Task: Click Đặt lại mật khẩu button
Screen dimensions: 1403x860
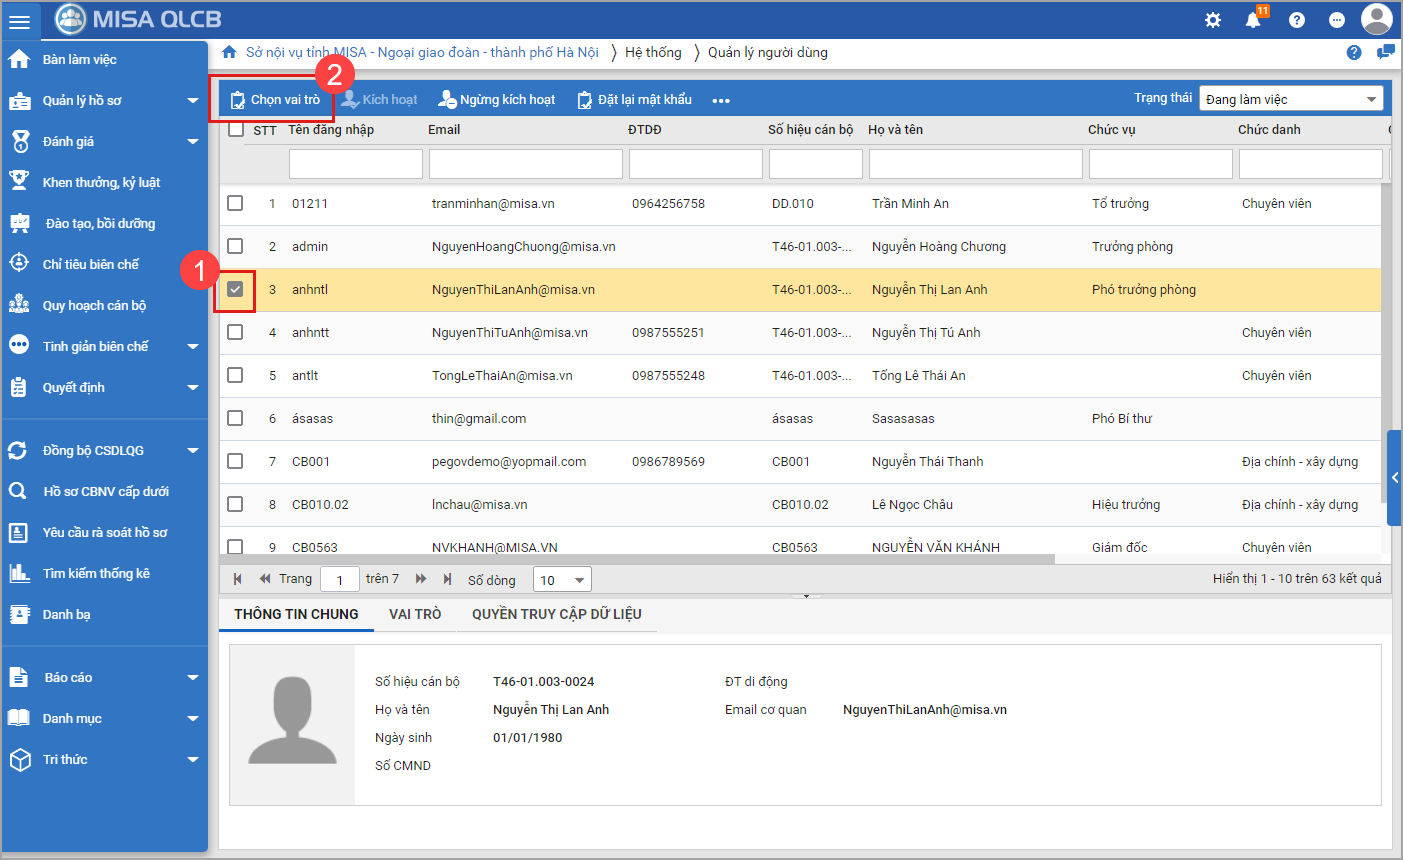Action: [x=635, y=99]
